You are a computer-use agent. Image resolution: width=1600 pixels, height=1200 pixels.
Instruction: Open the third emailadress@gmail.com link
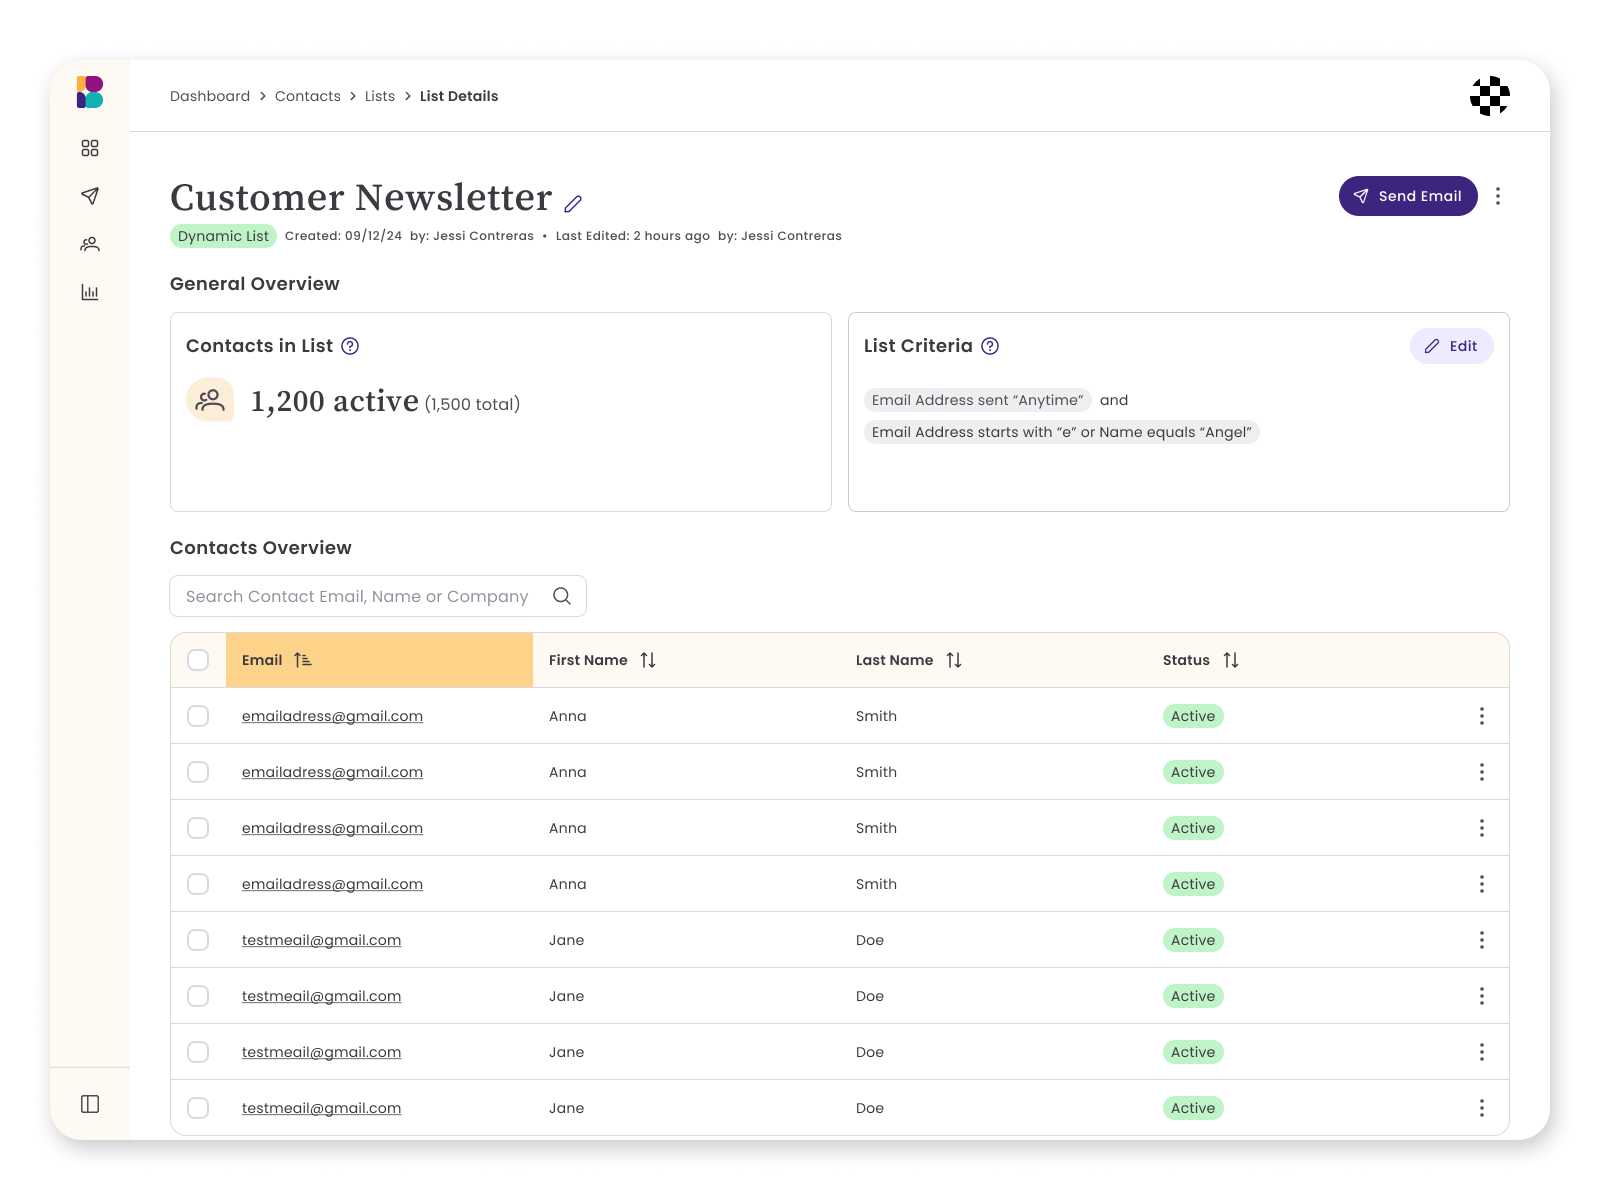point(332,828)
